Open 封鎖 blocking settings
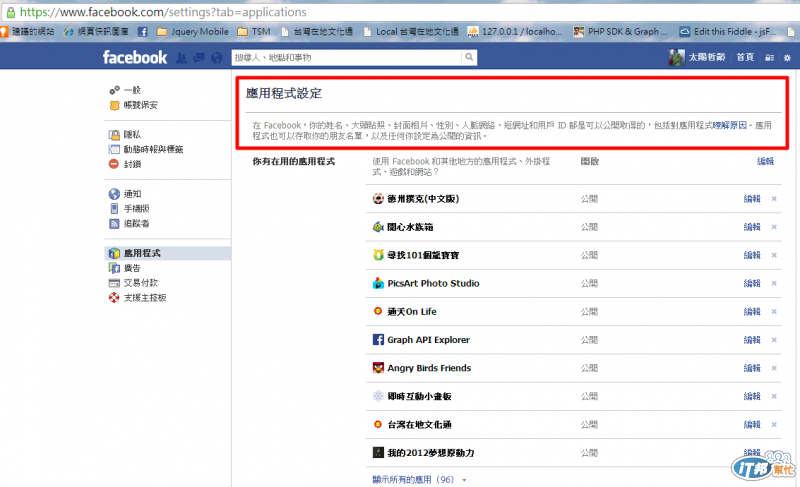 point(132,164)
